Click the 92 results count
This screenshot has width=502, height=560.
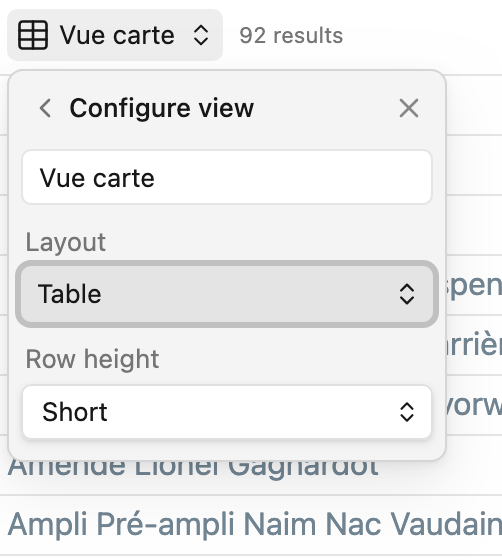point(291,35)
